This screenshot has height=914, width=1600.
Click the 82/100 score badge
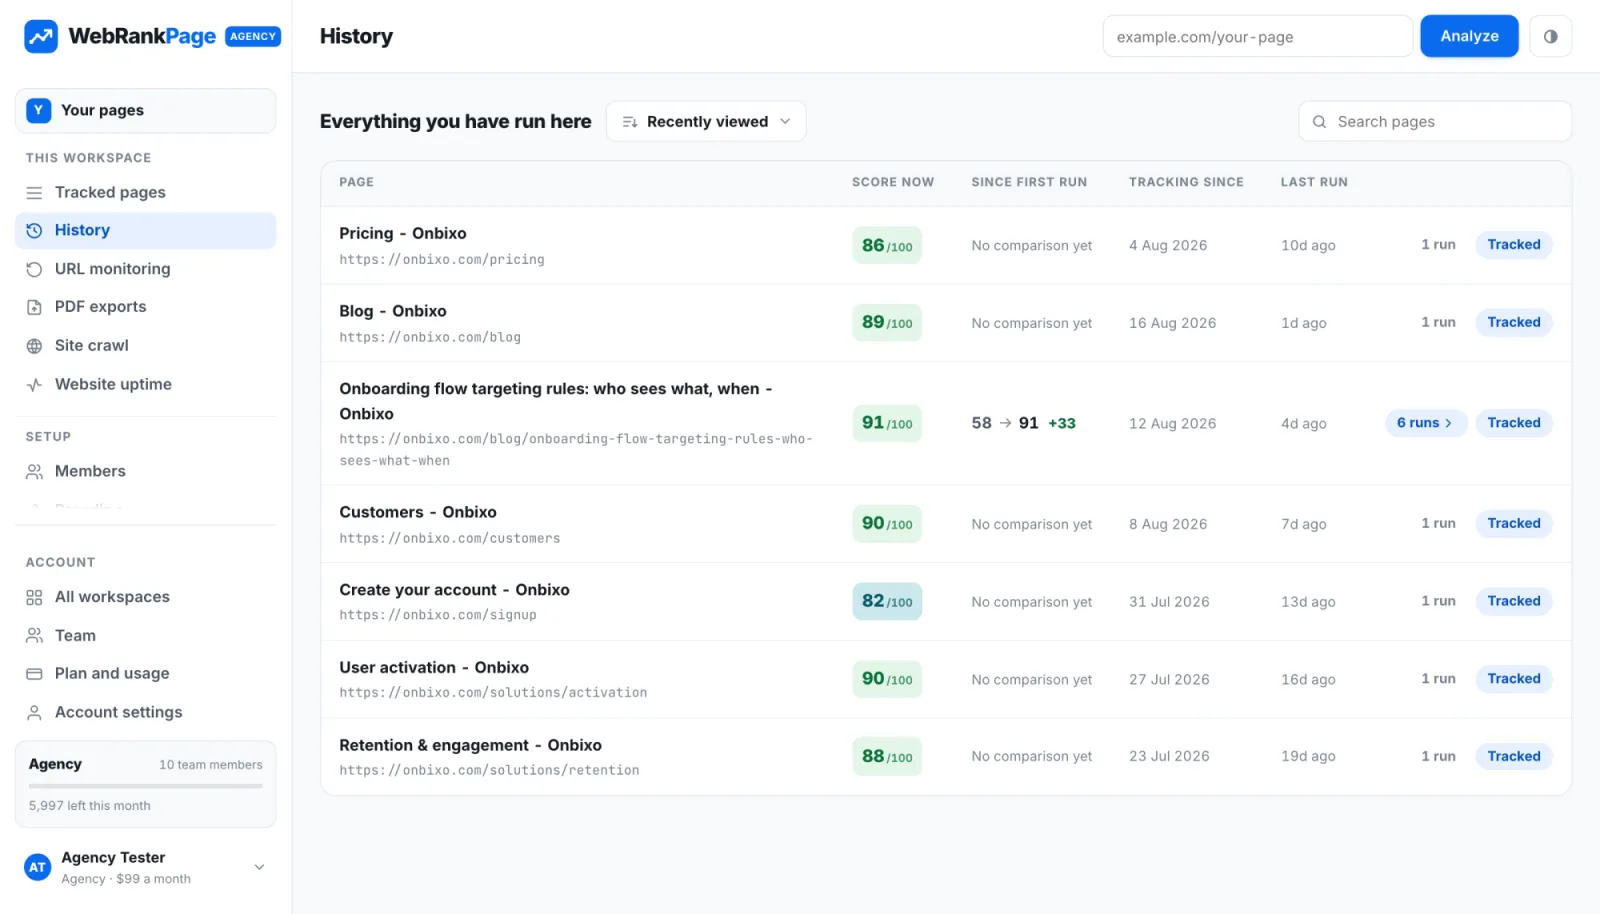887,601
